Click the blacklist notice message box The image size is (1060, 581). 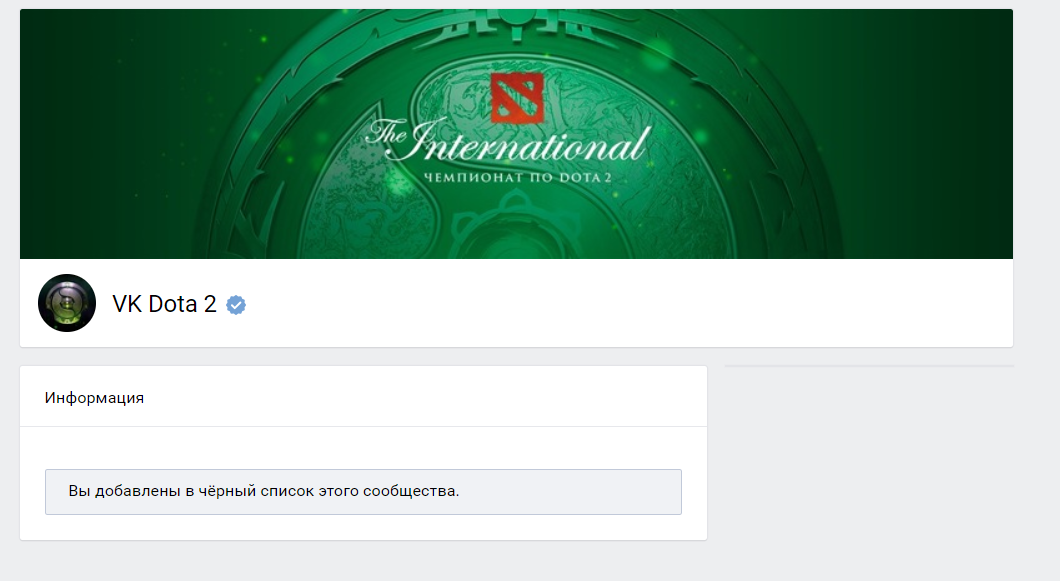[x=363, y=492]
